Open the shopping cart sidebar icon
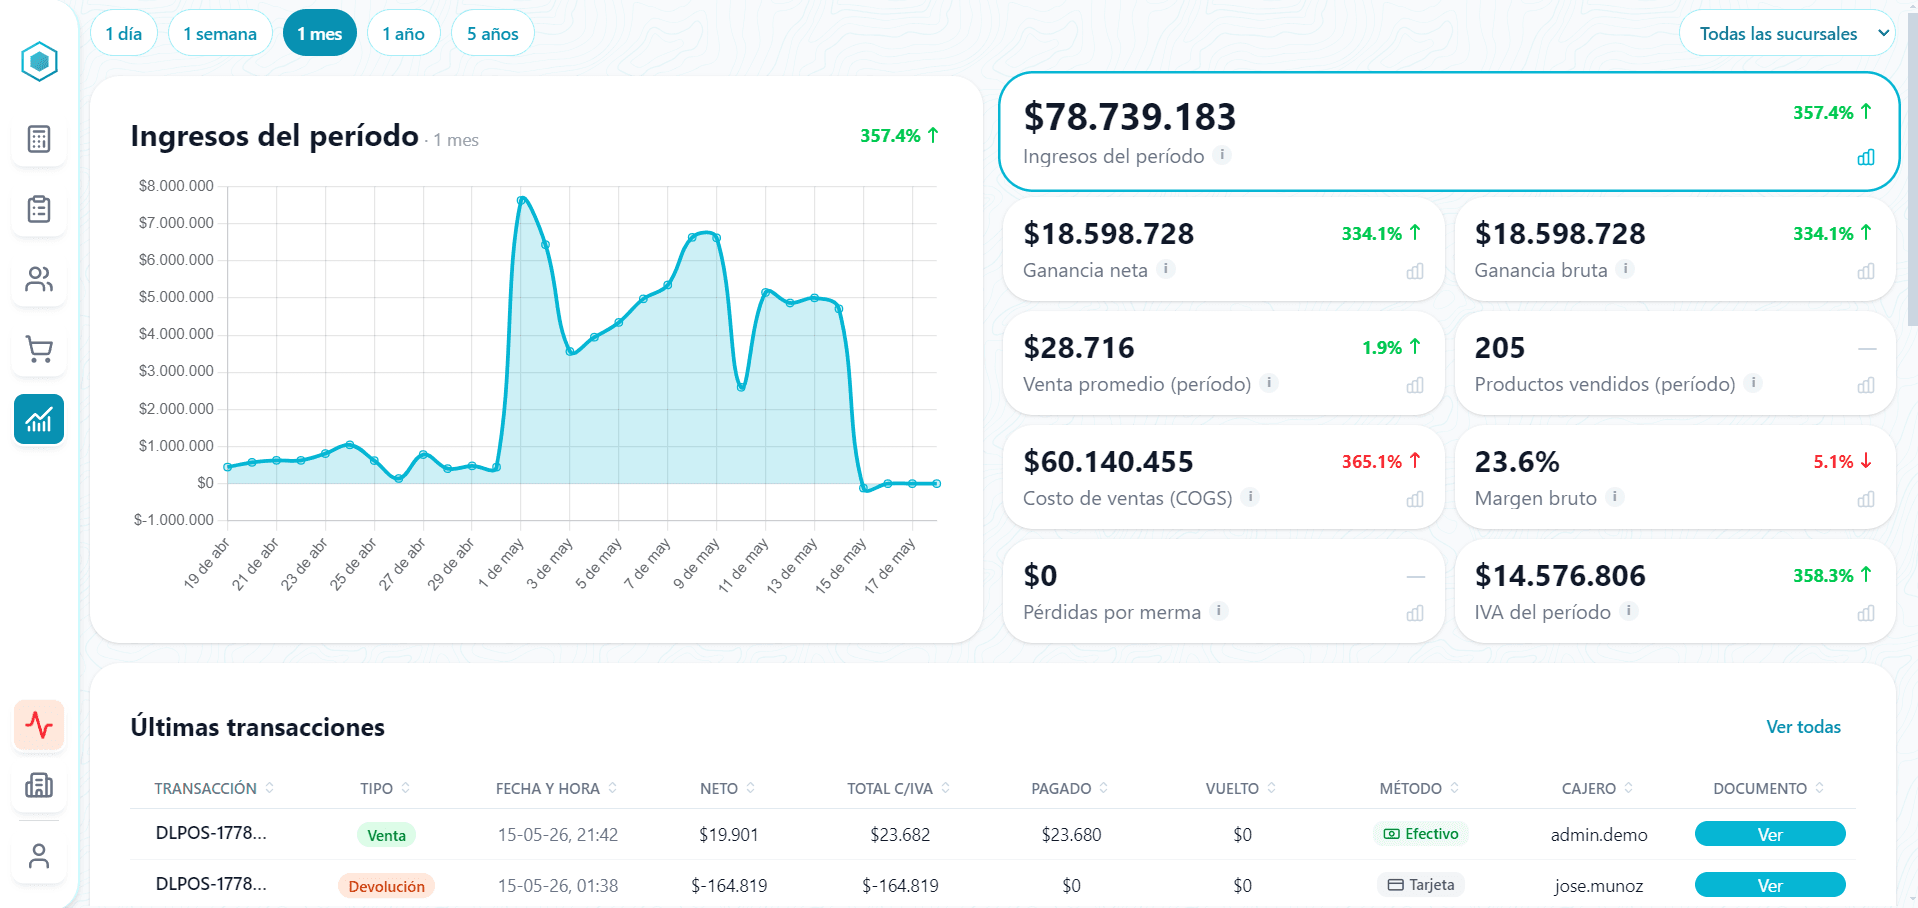 39,349
